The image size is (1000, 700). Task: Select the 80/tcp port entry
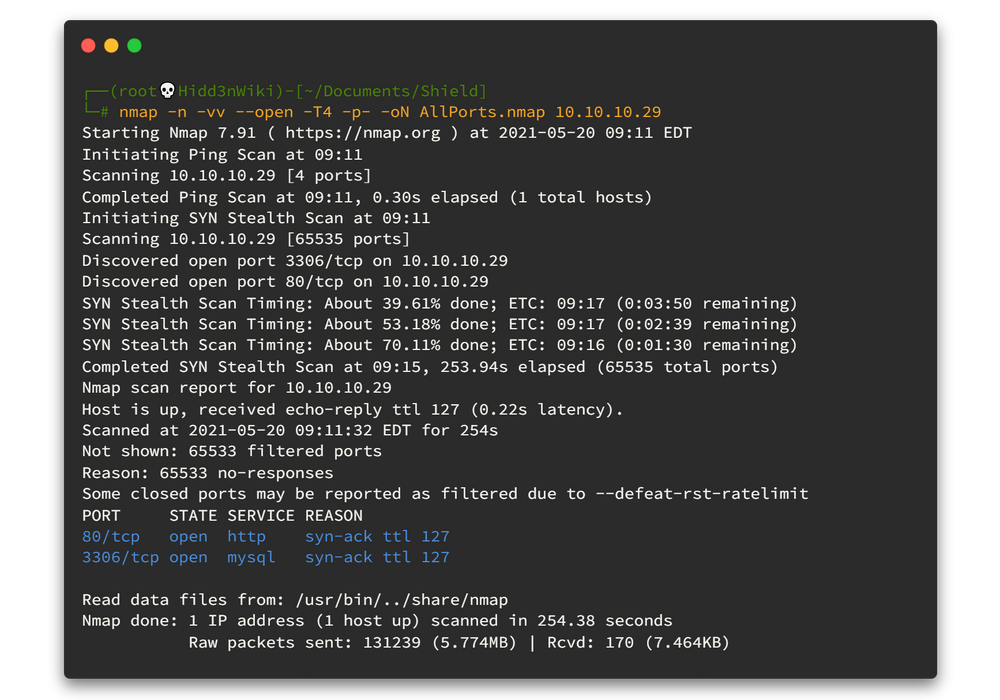110,537
